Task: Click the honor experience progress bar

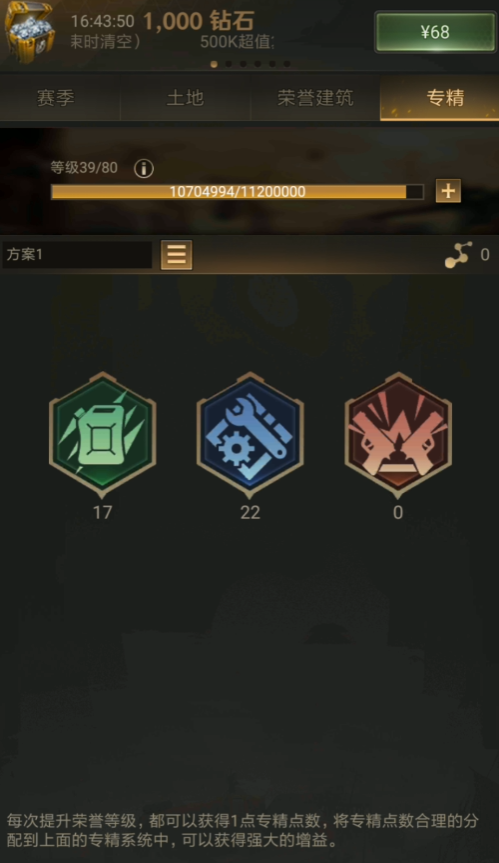Action: [x=237, y=192]
